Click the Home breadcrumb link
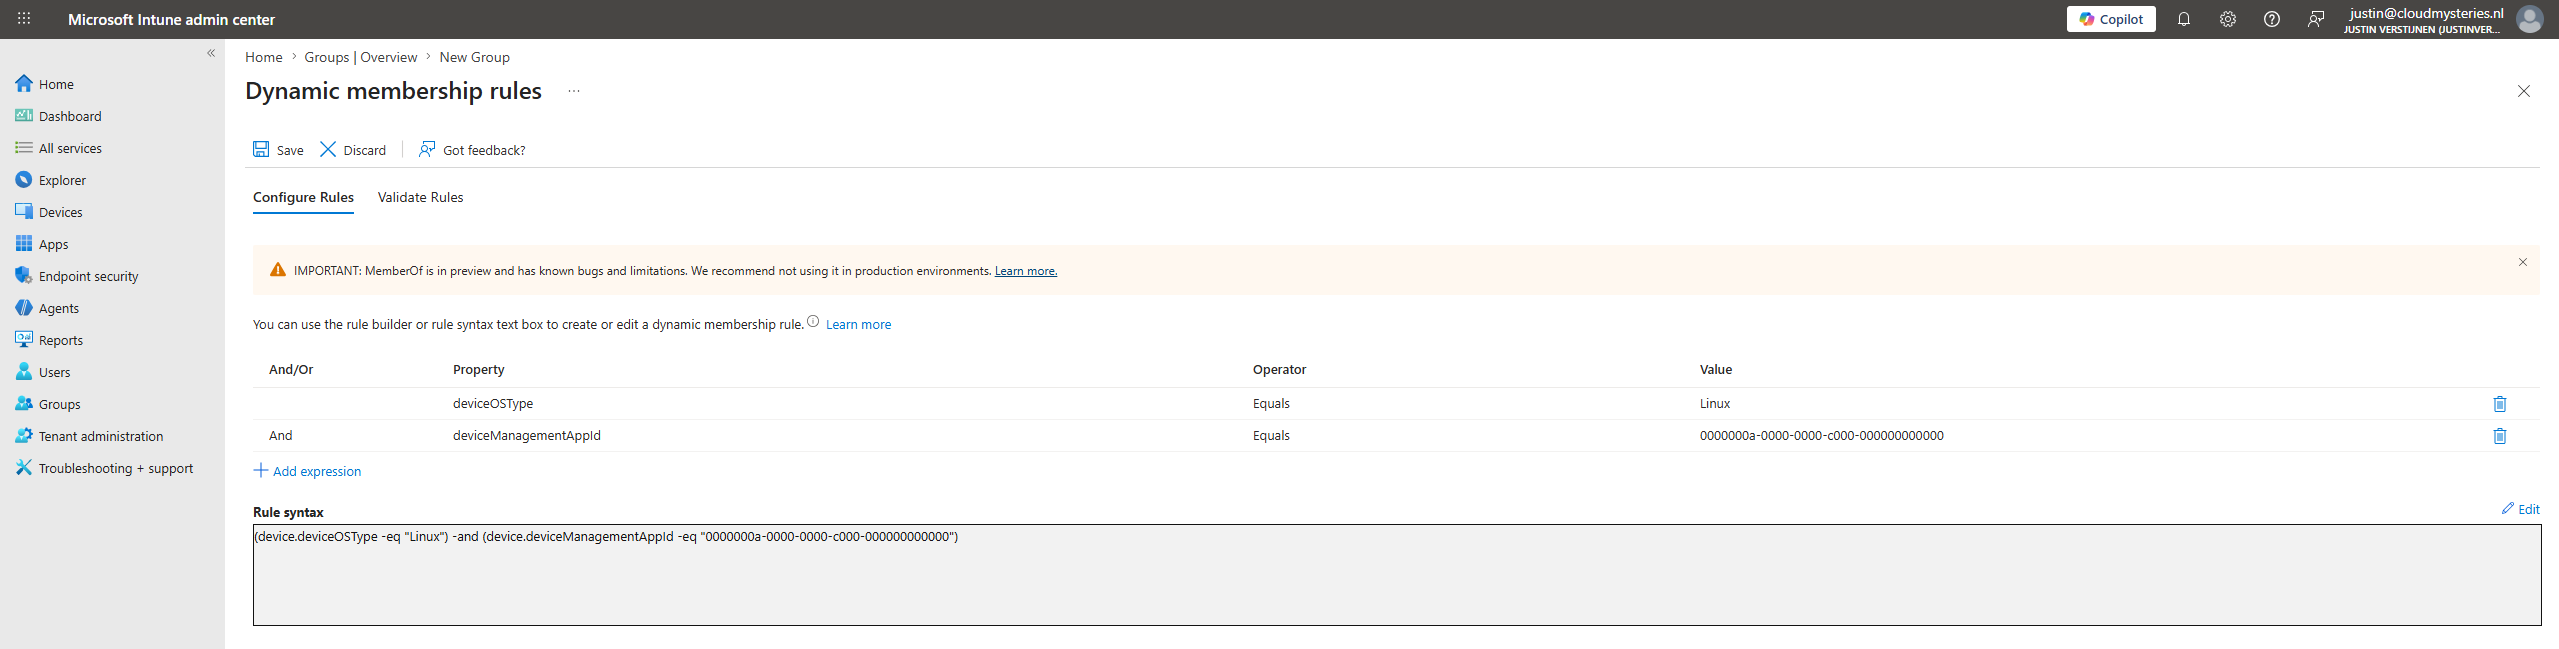The image size is (2559, 649). click(264, 57)
